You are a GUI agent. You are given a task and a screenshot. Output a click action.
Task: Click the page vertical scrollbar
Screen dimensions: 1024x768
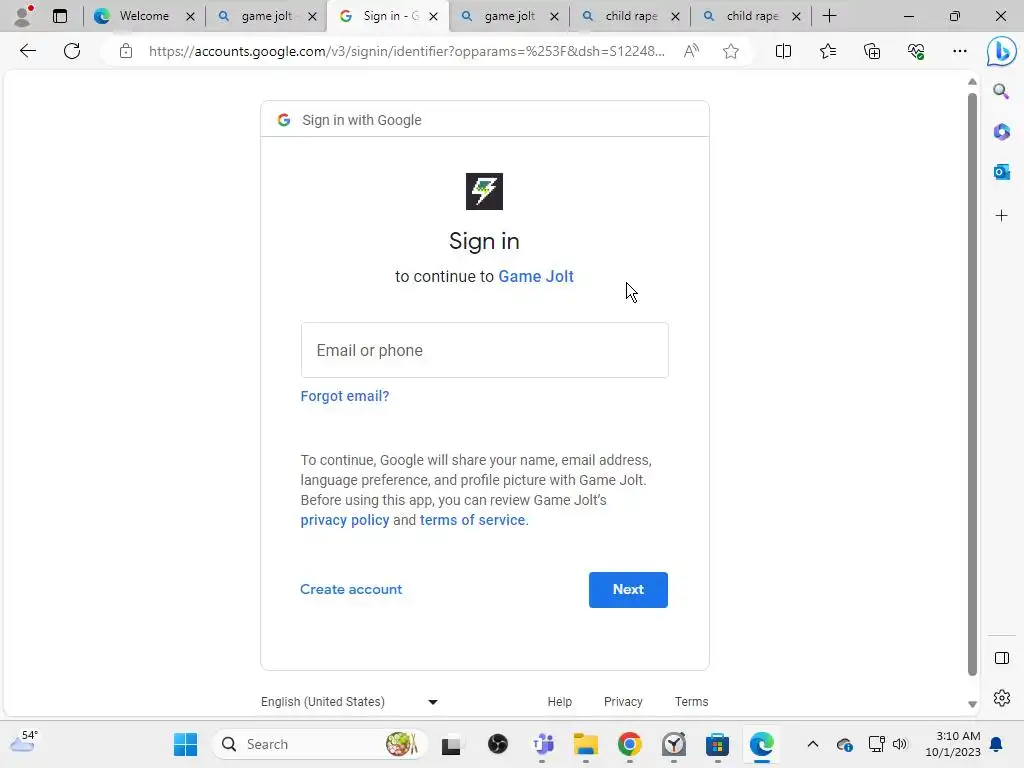(972, 384)
